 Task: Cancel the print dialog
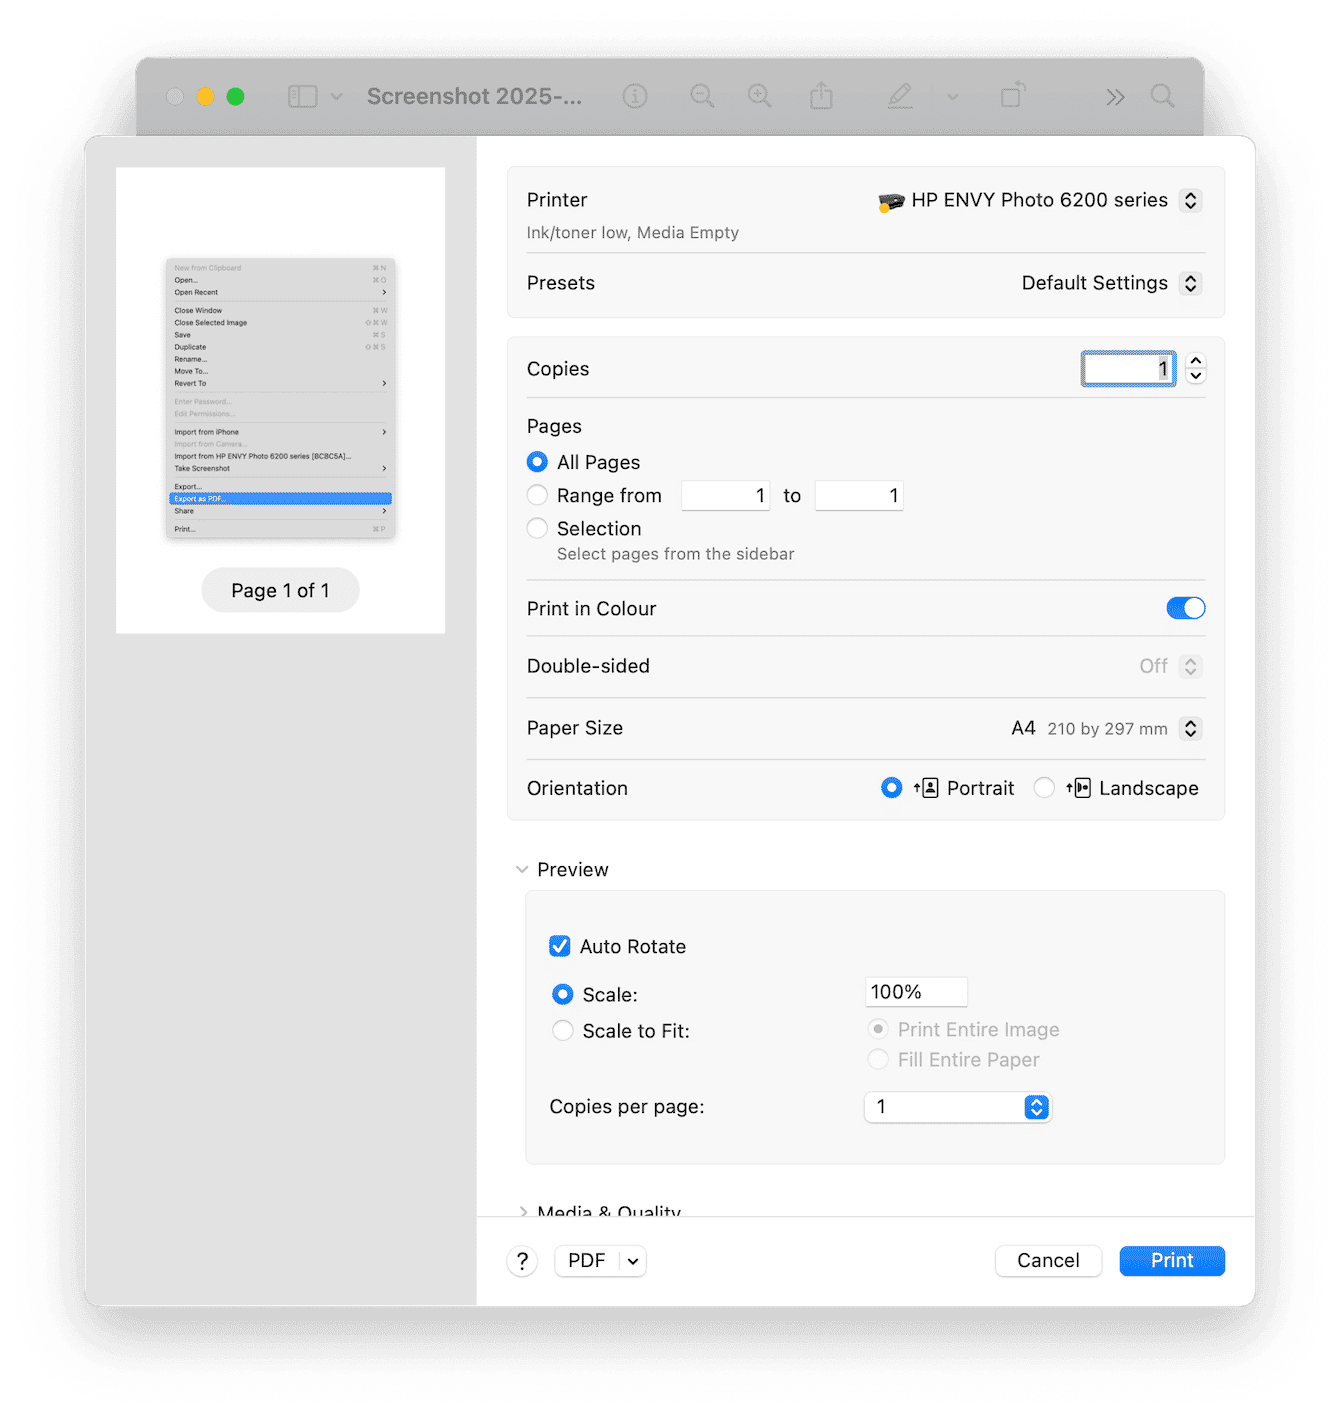pos(1048,1261)
